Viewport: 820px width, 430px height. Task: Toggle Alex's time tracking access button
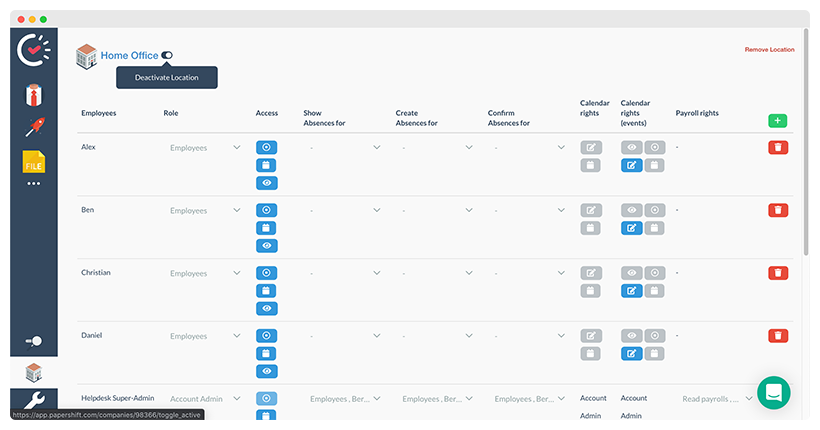(x=267, y=148)
